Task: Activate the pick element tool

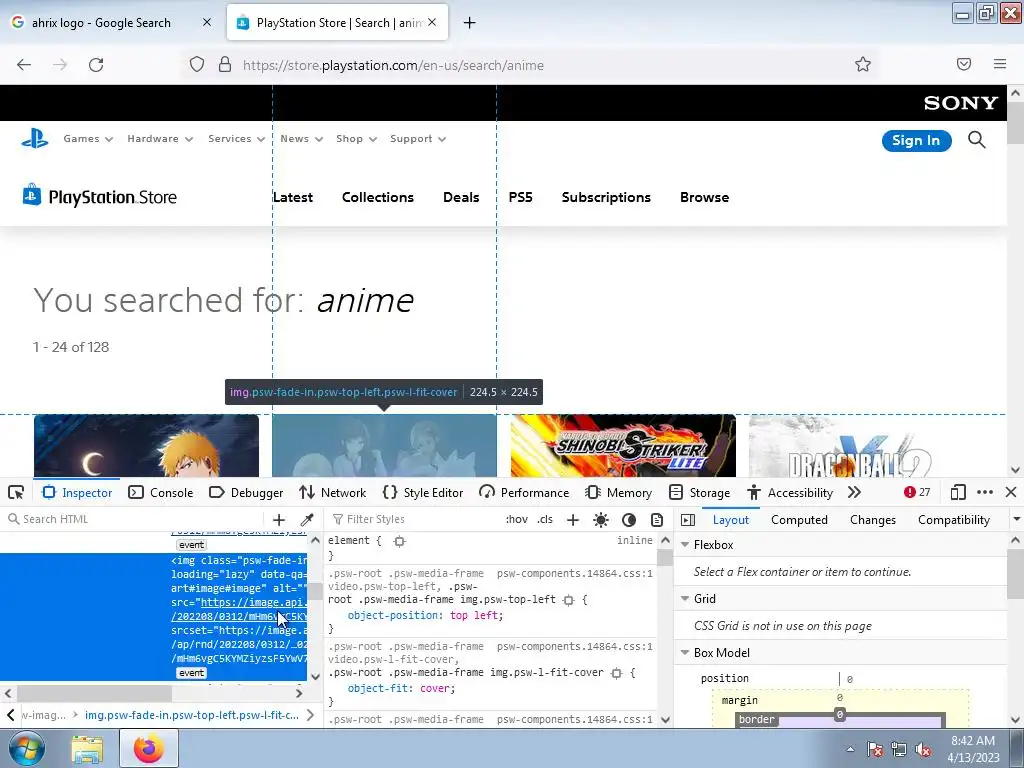Action: [16, 492]
